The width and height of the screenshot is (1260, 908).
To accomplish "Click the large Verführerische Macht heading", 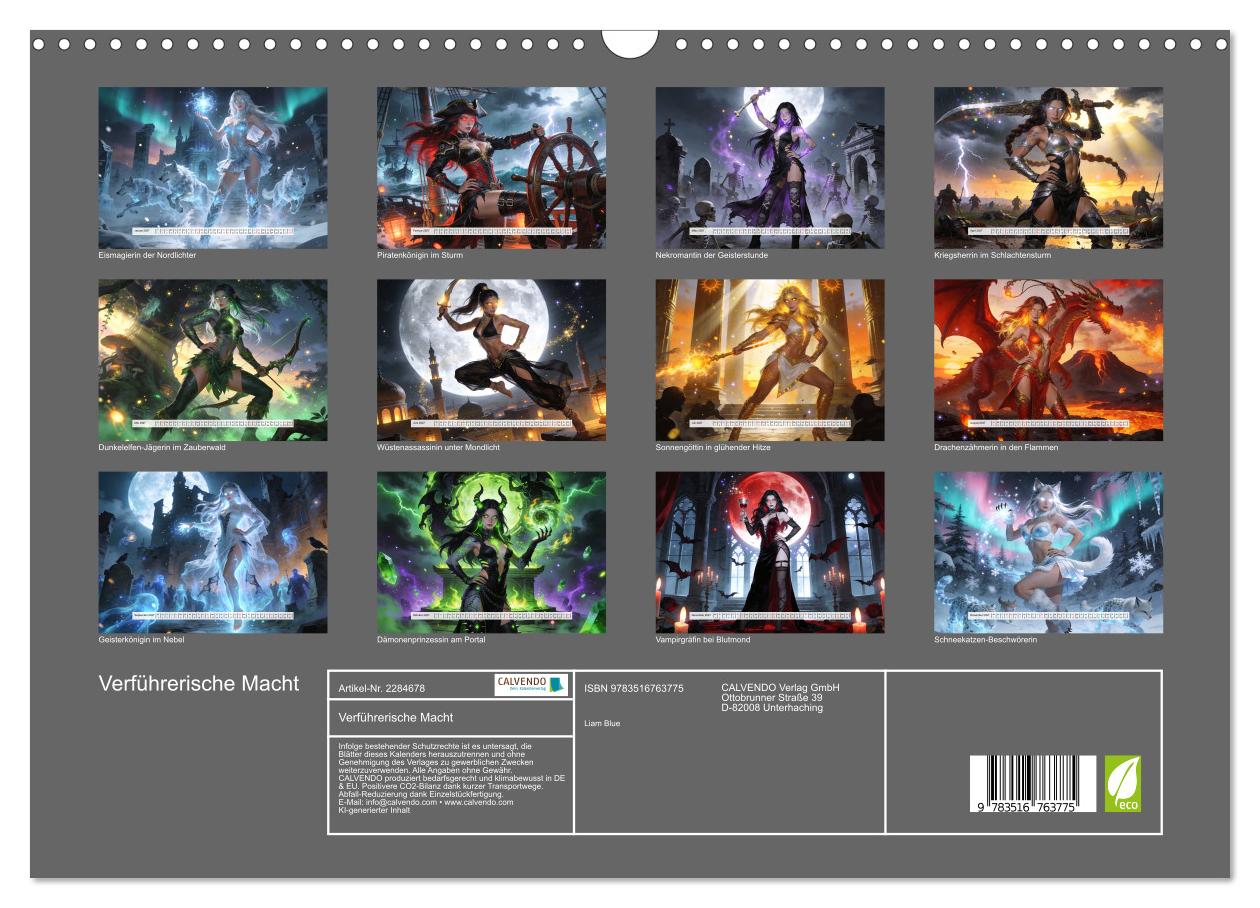I will coord(199,684).
